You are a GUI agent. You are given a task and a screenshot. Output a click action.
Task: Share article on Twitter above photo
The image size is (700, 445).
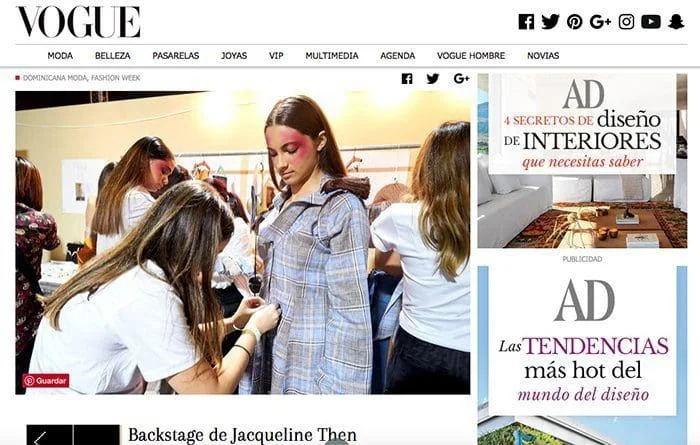coord(433,79)
